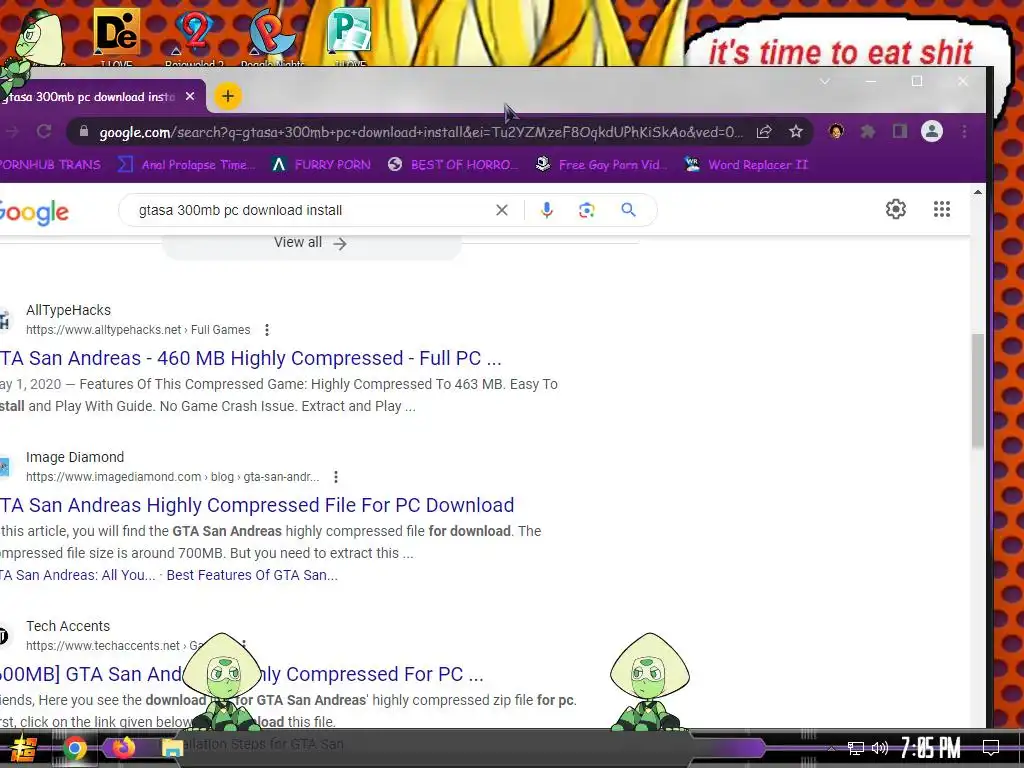
Task: Focus the Google search box text
Action: point(240,210)
